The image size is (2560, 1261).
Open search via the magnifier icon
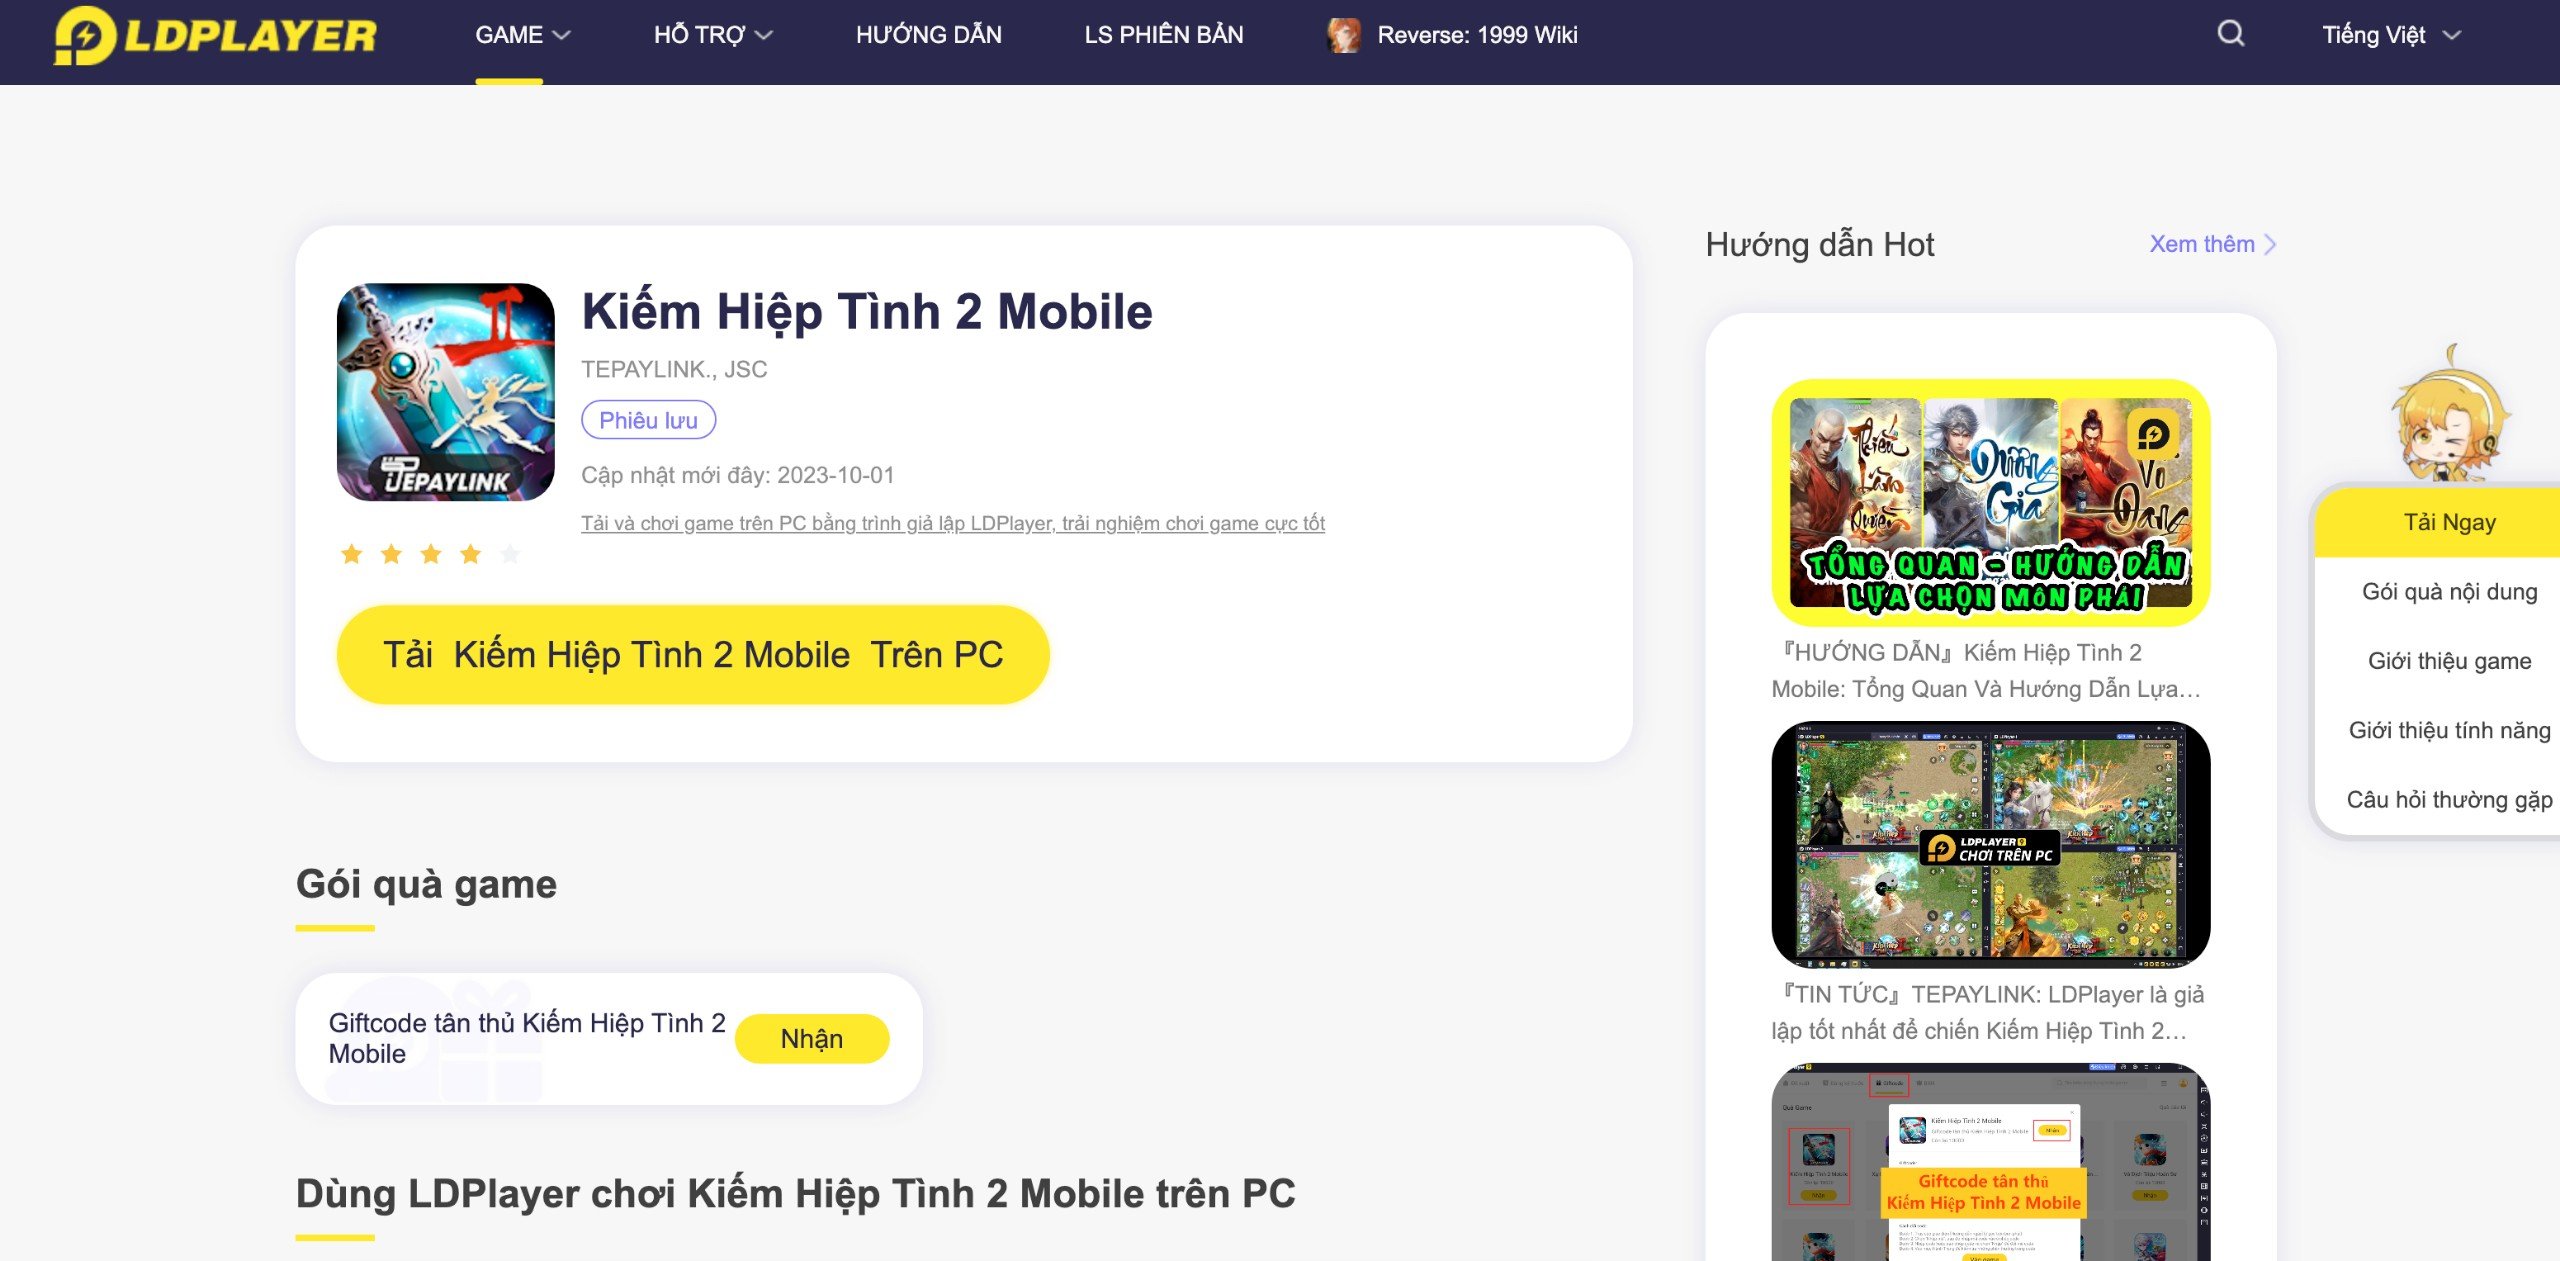(2232, 34)
